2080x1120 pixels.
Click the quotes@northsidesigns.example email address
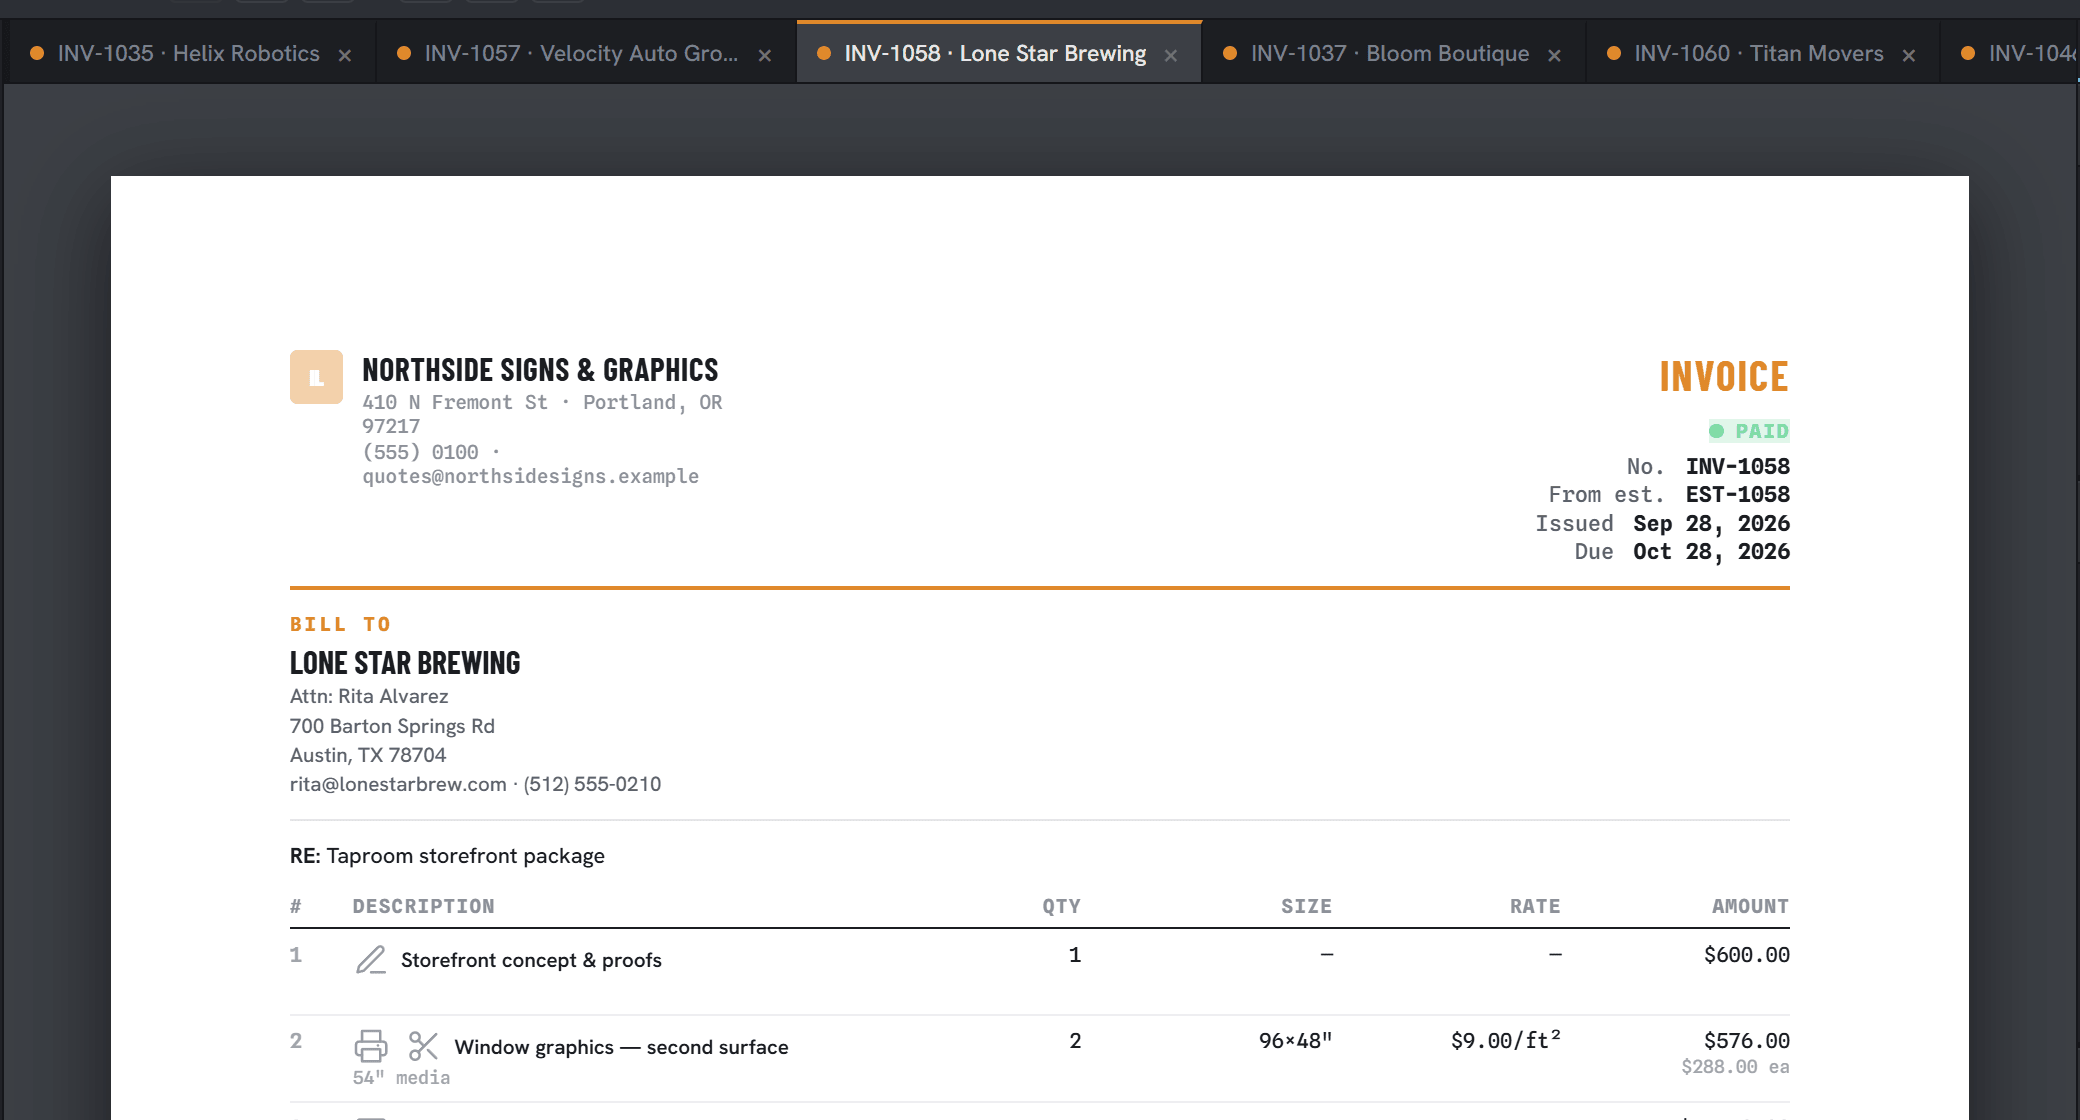tap(531, 476)
